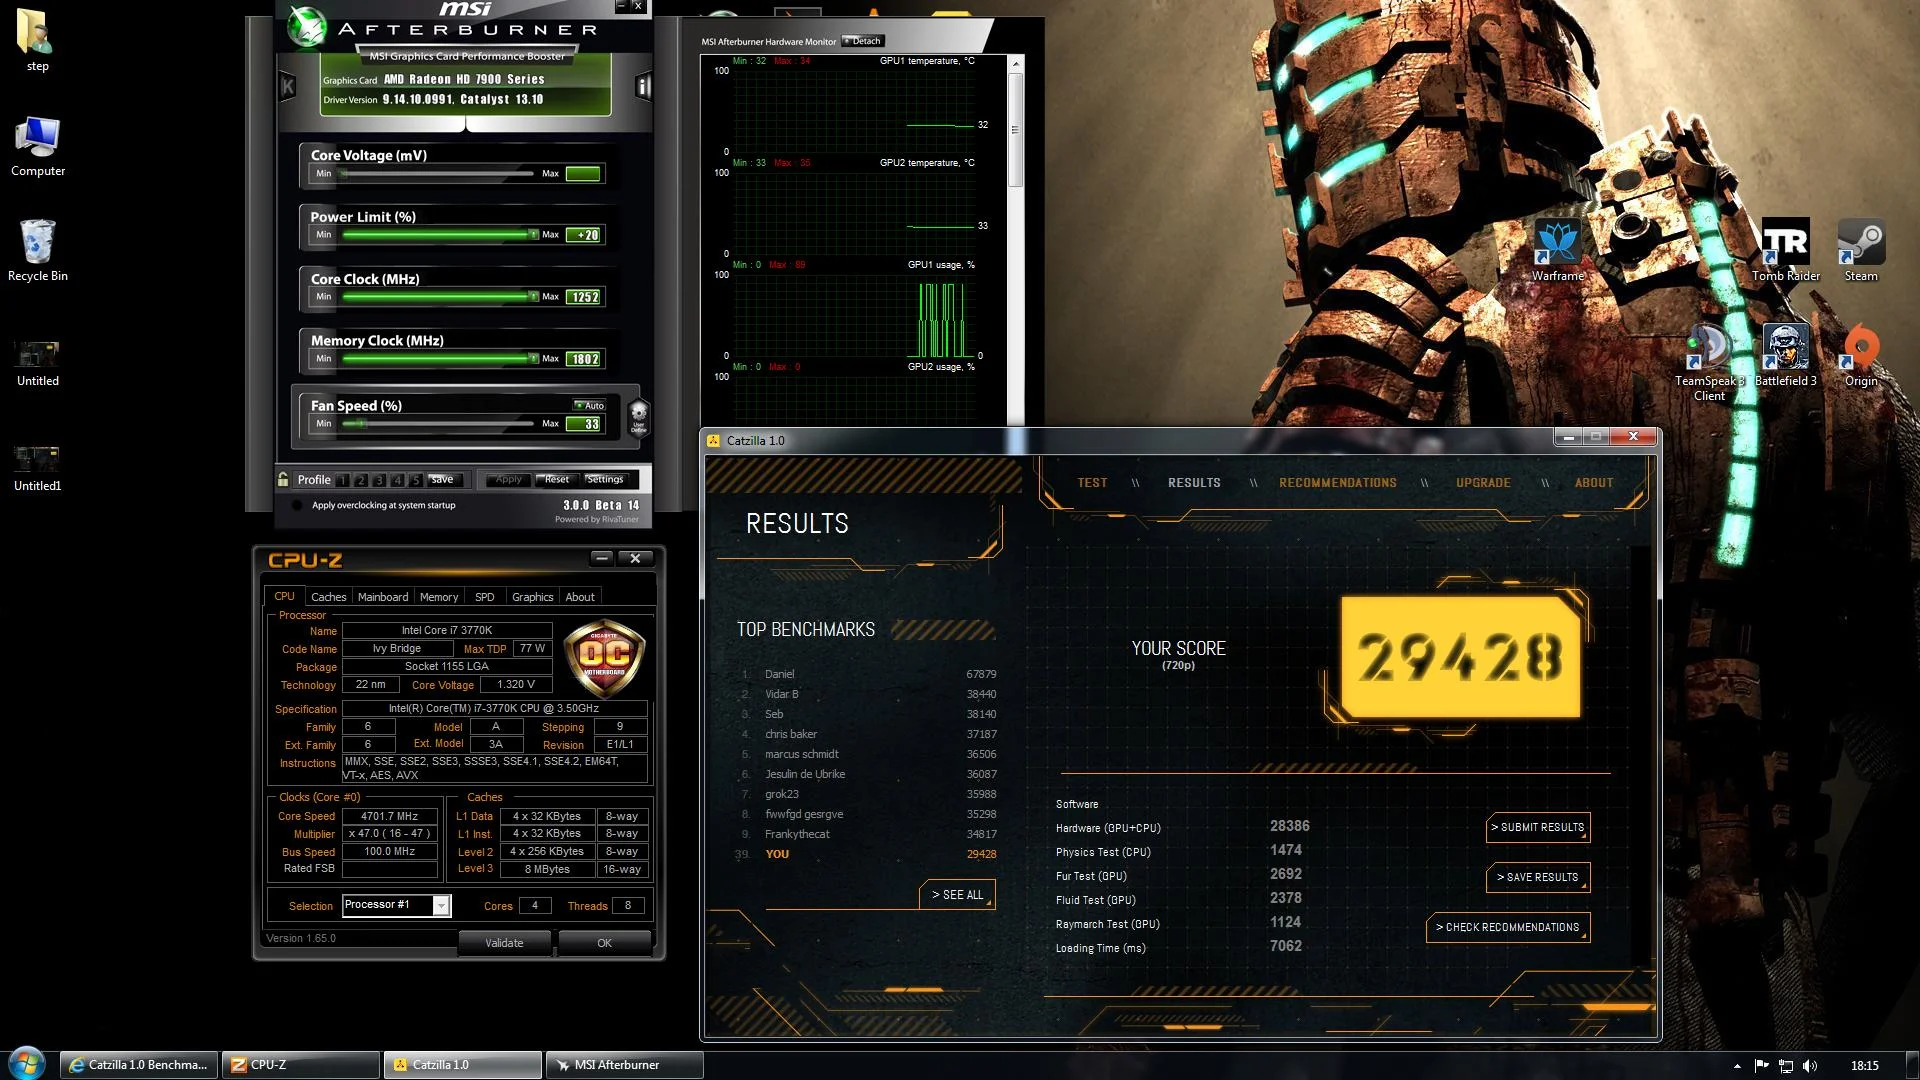Click the SUBMIT RESULTS button
Screen dimensions: 1920x1080
click(x=1538, y=827)
